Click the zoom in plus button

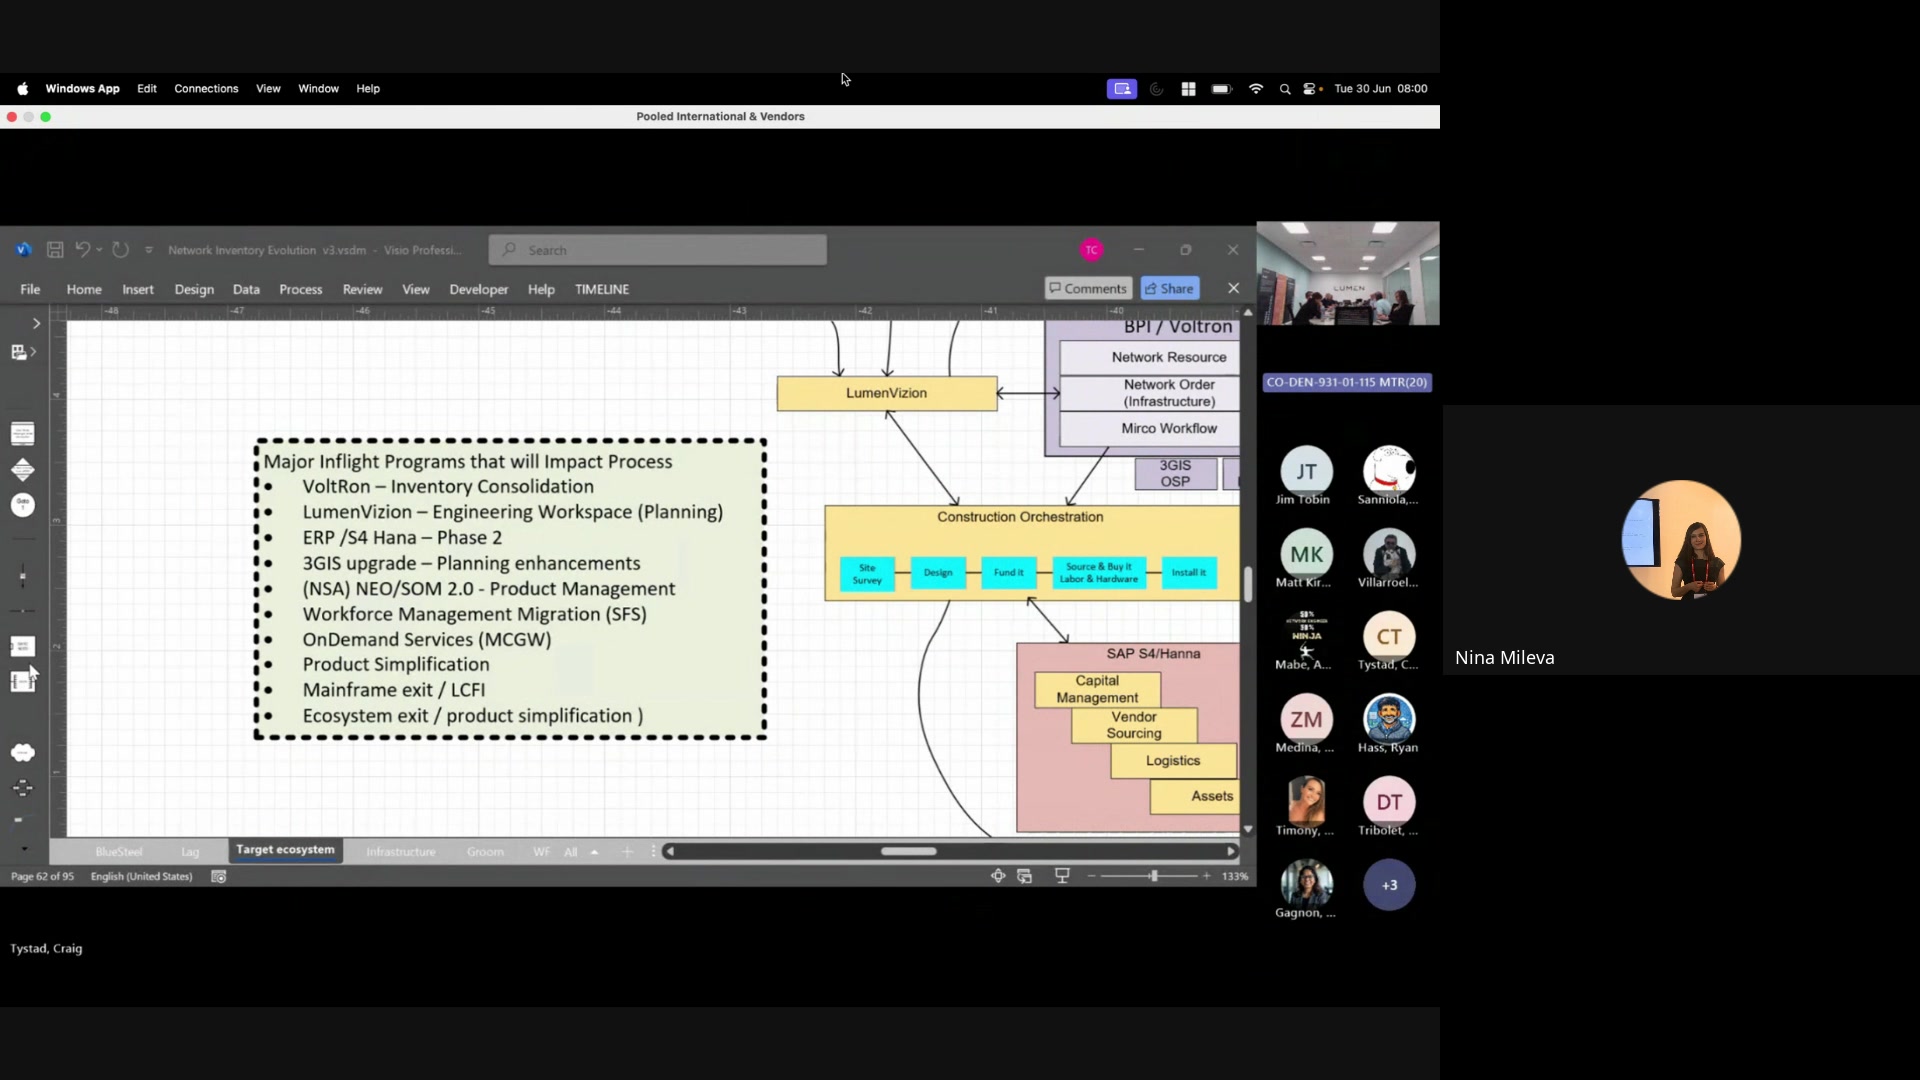pyautogui.click(x=1206, y=876)
